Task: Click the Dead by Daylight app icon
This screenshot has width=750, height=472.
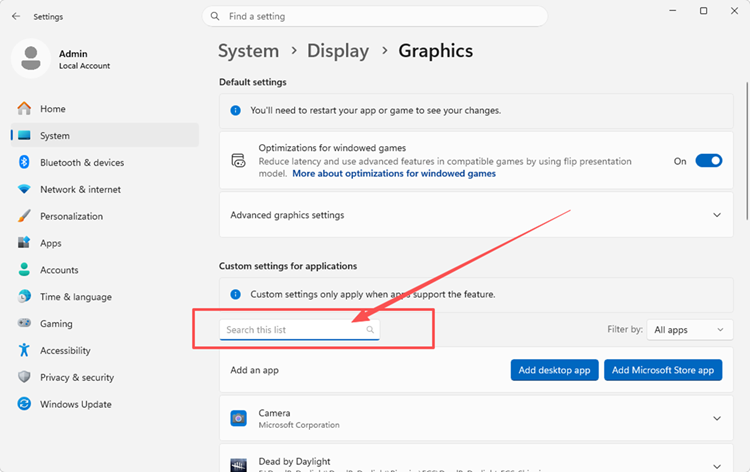Action: pyautogui.click(x=238, y=465)
